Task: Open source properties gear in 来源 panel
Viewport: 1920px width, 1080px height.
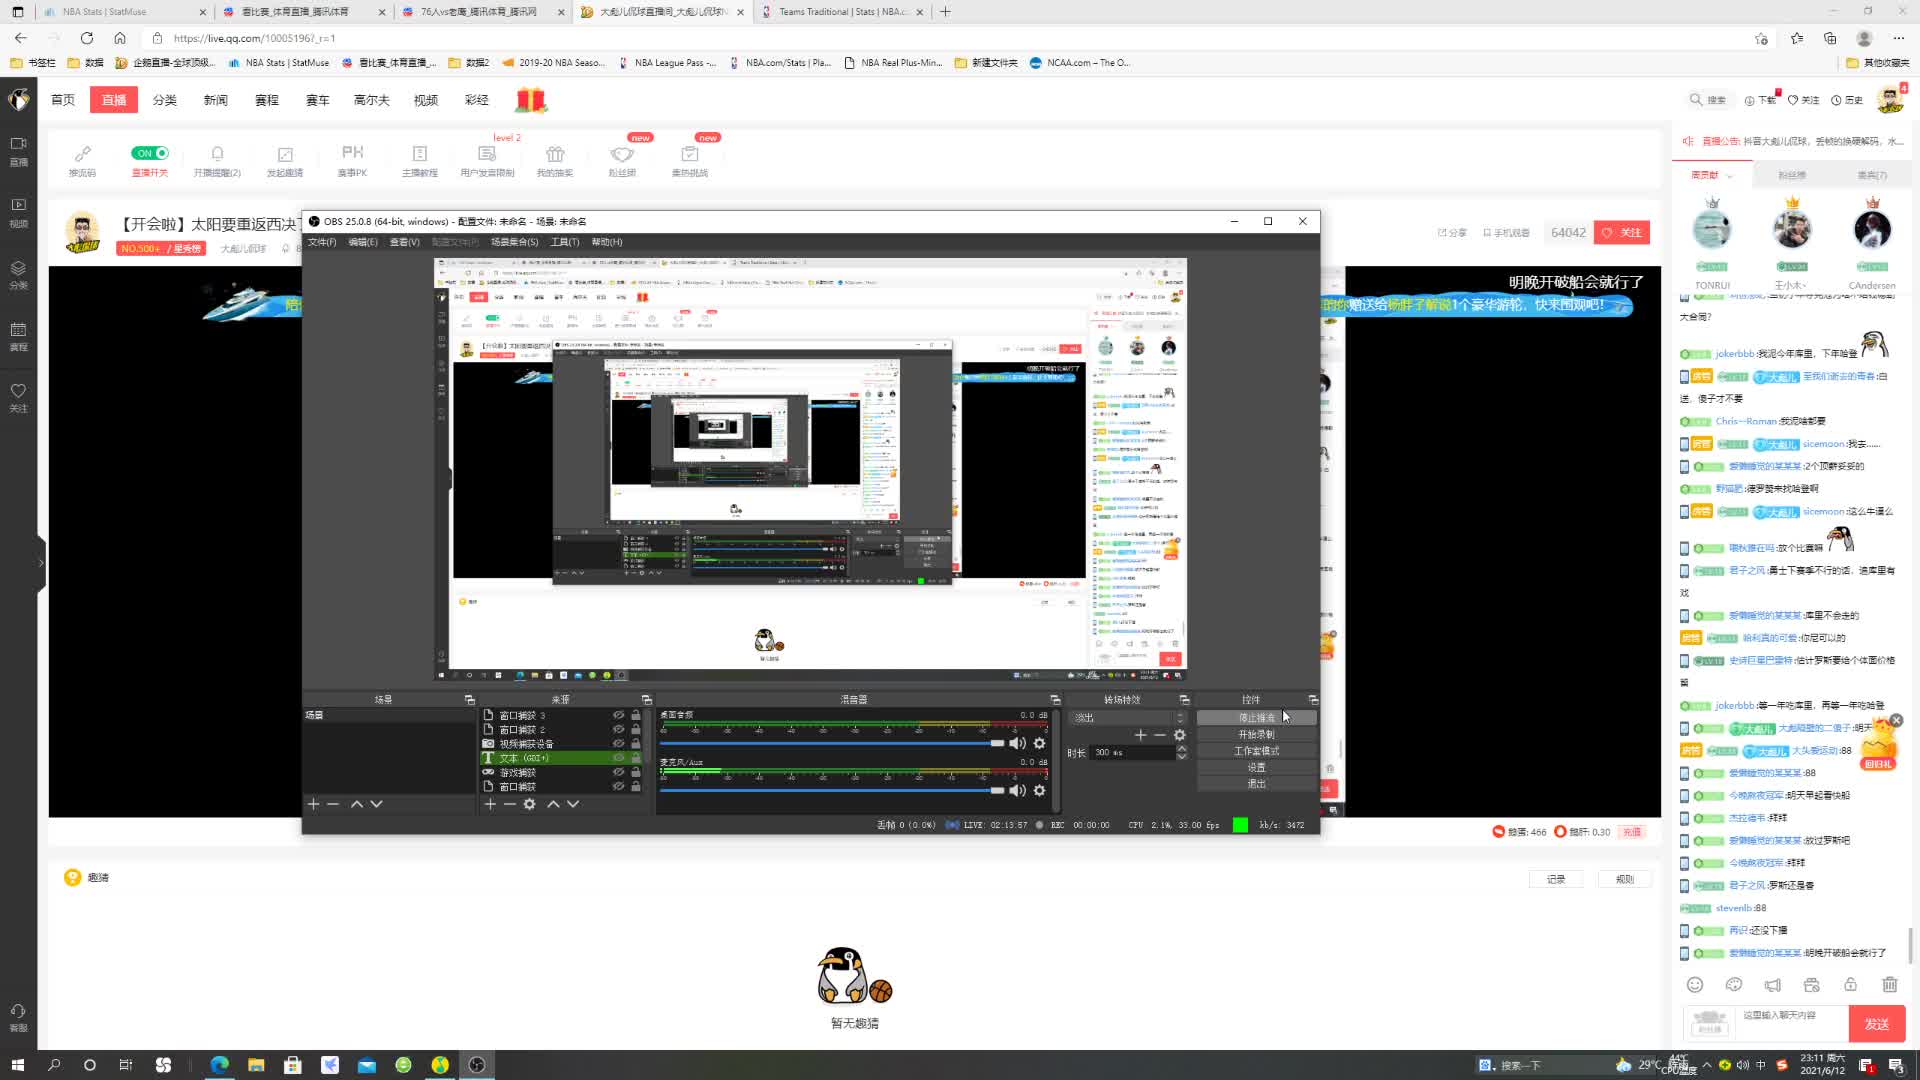Action: coord(530,804)
